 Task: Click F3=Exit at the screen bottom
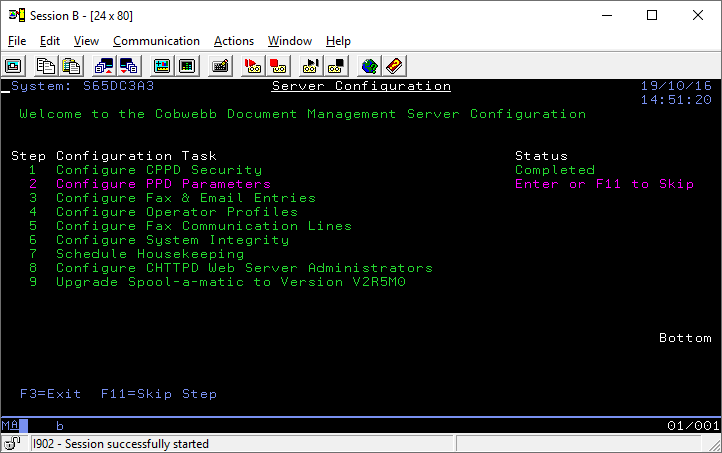[50, 394]
